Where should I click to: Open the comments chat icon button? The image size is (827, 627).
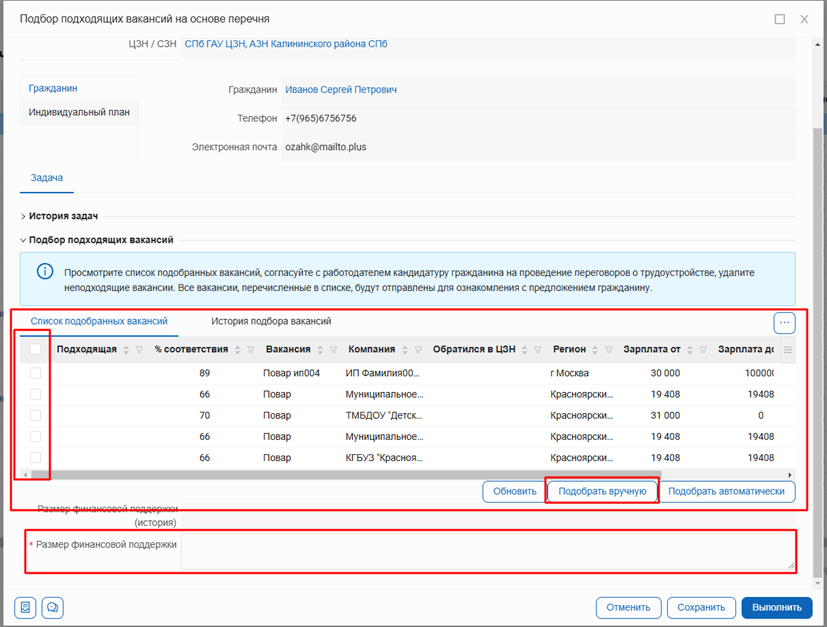tap(52, 607)
